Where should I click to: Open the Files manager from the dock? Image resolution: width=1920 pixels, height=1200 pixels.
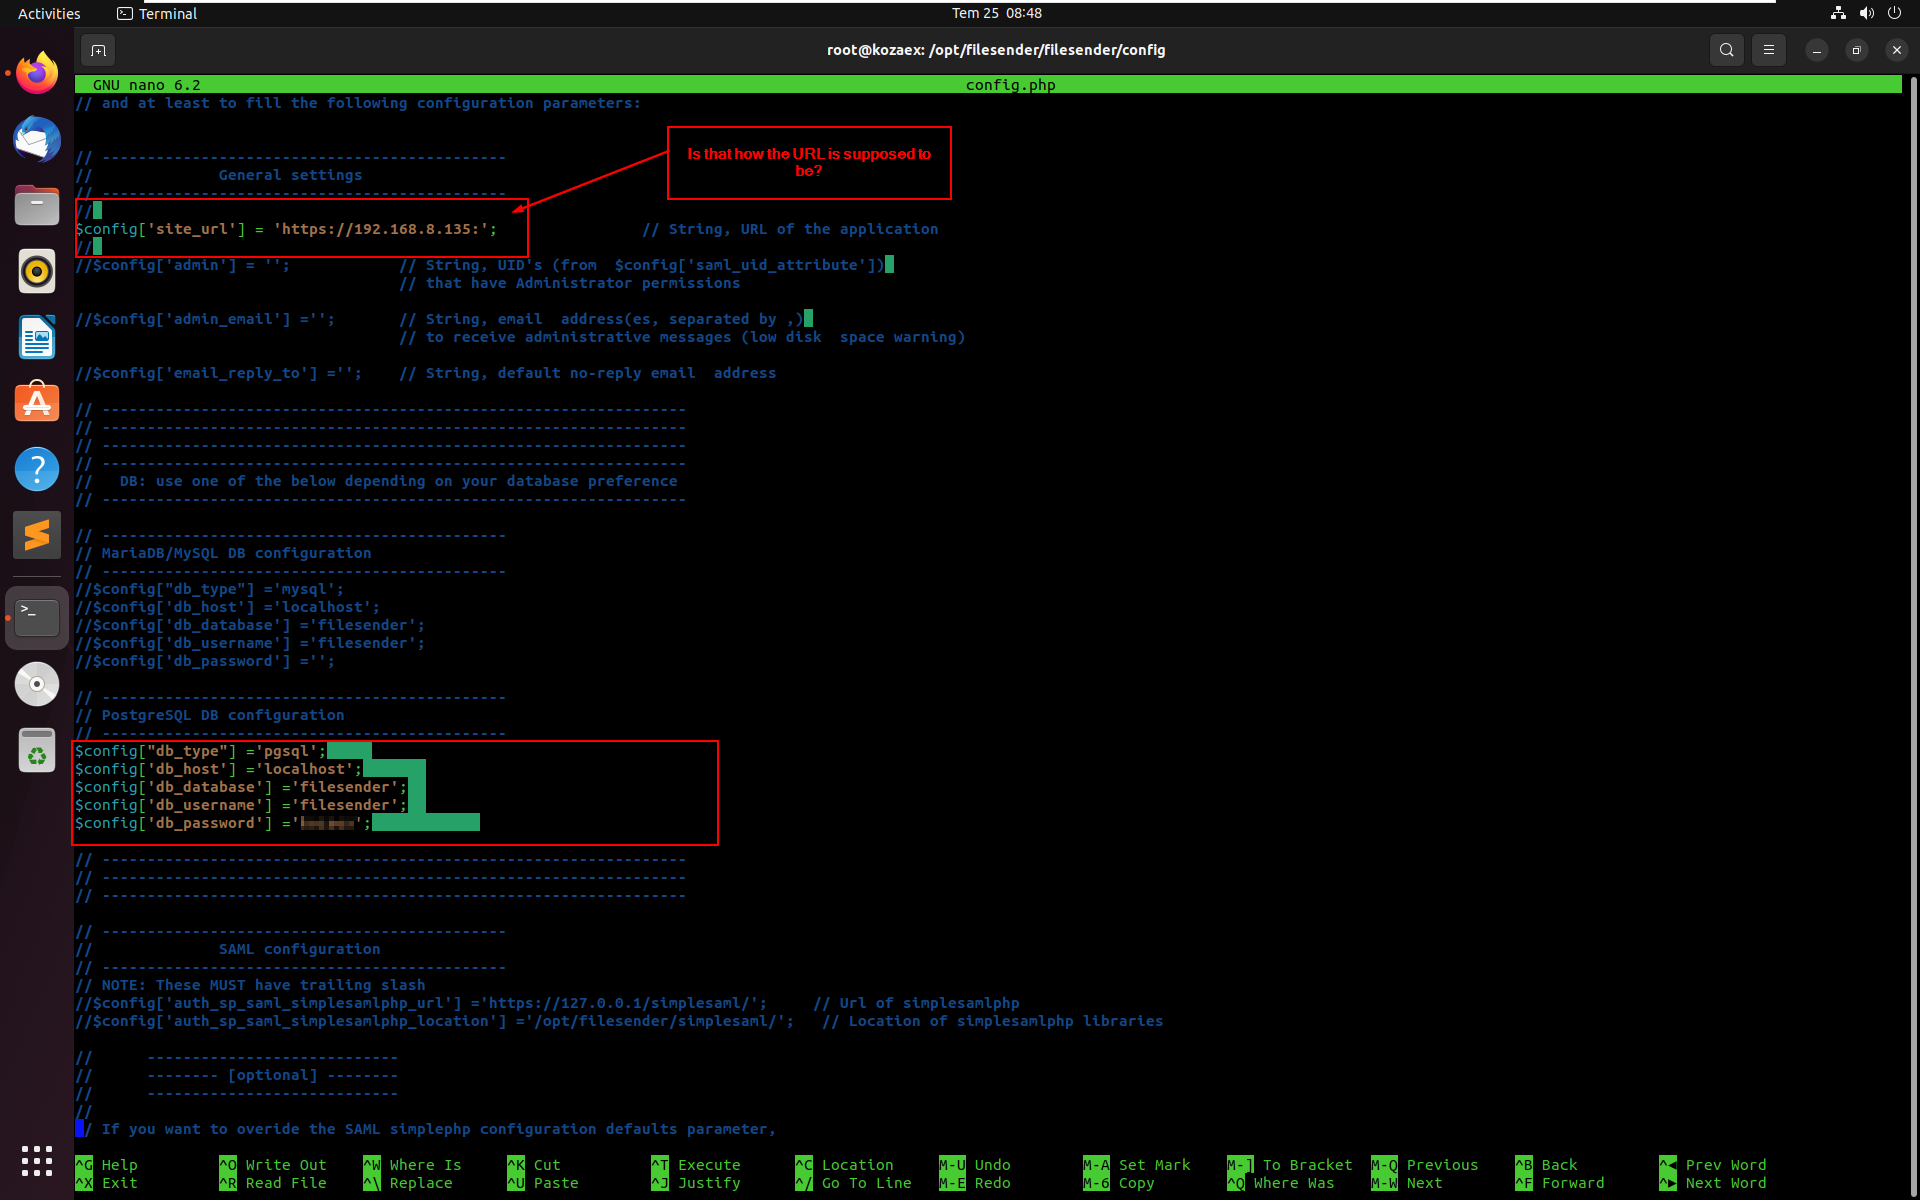(36, 205)
